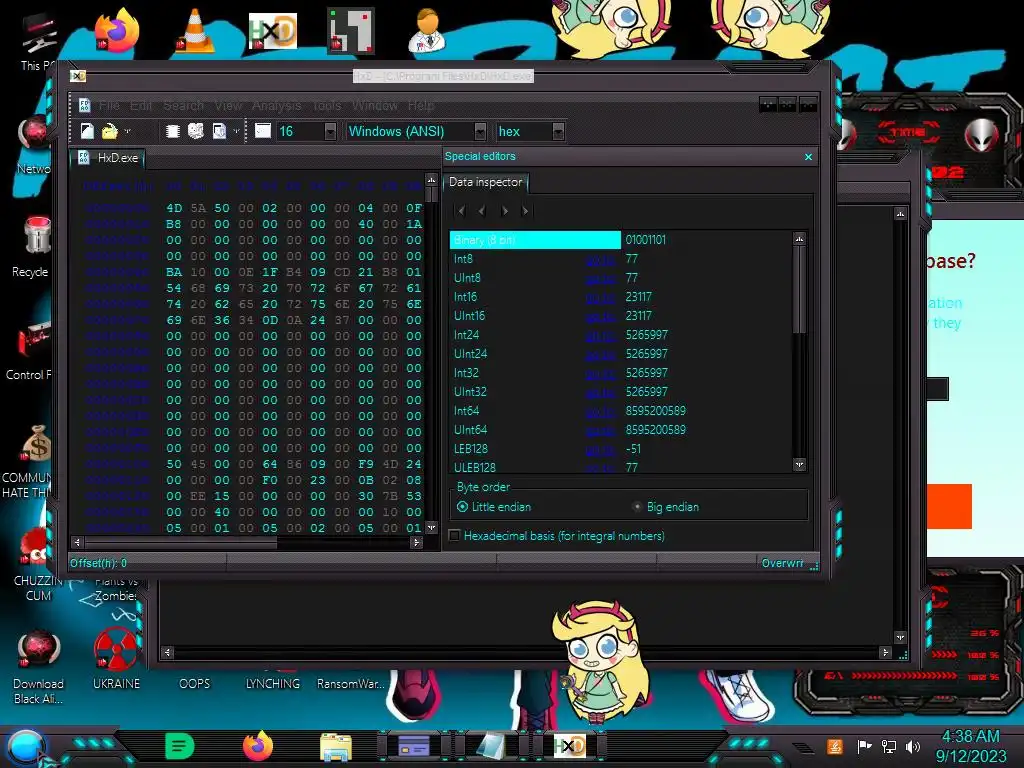Image resolution: width=1024 pixels, height=768 pixels.
Task: Click the hex view horizontal scrollbar left arrow
Action: click(x=78, y=542)
